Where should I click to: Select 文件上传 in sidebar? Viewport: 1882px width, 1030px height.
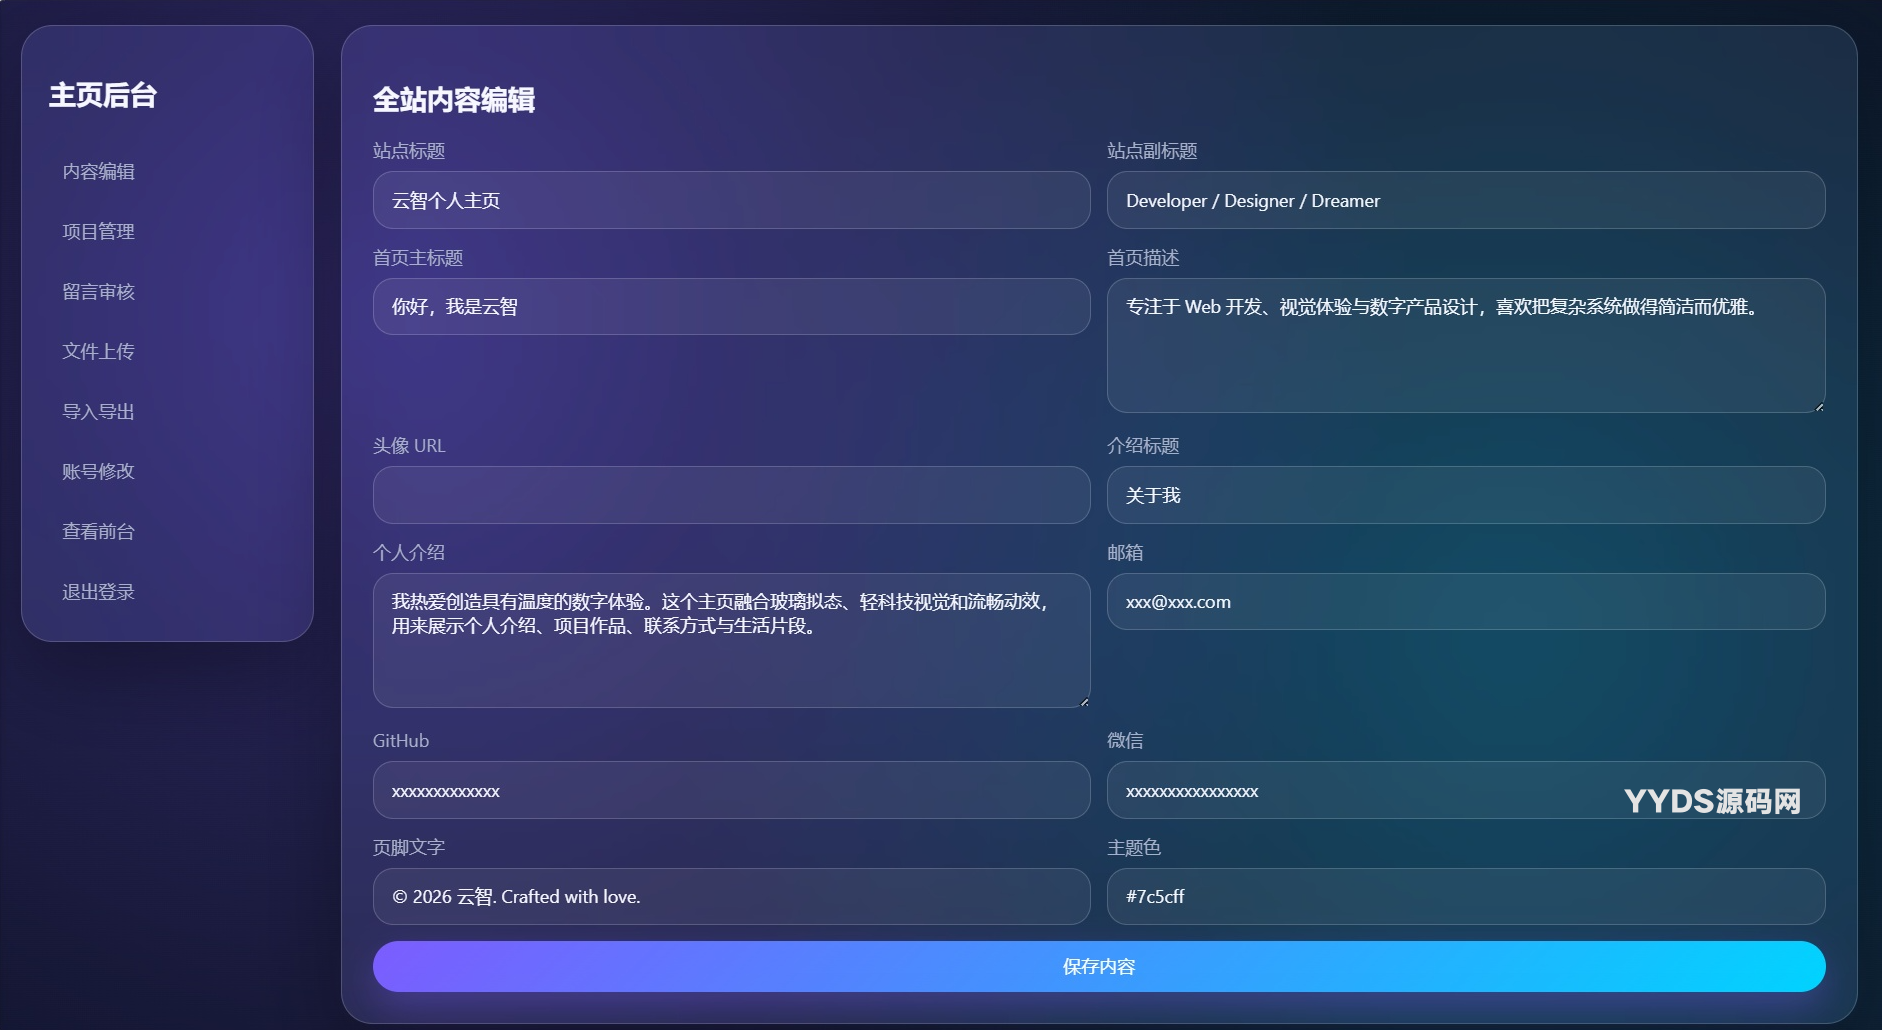point(98,351)
